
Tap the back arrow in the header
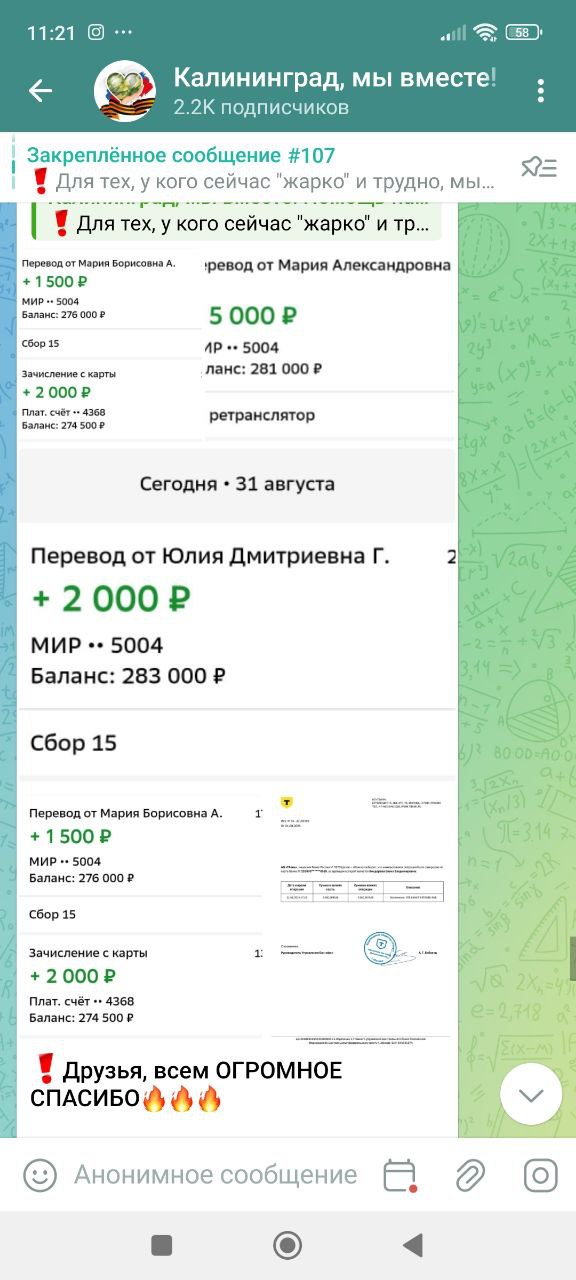pos(40,91)
